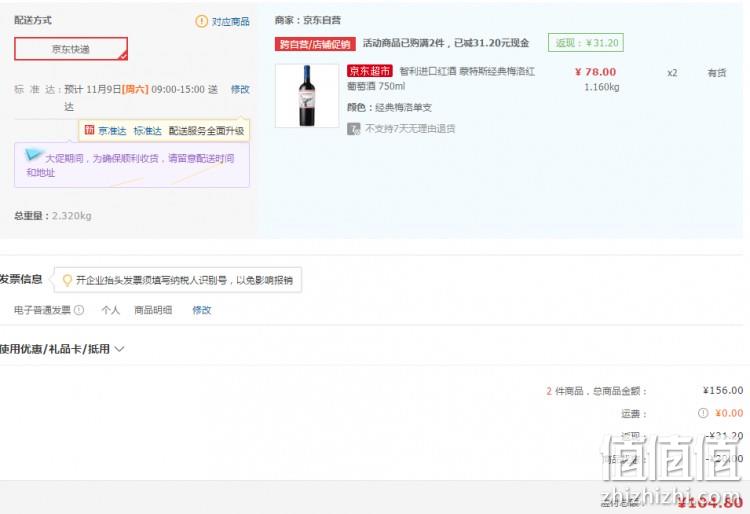Image resolution: width=750 pixels, height=514 pixels.
Task: Open the wine bottle product thumbnail
Action: tap(307, 96)
